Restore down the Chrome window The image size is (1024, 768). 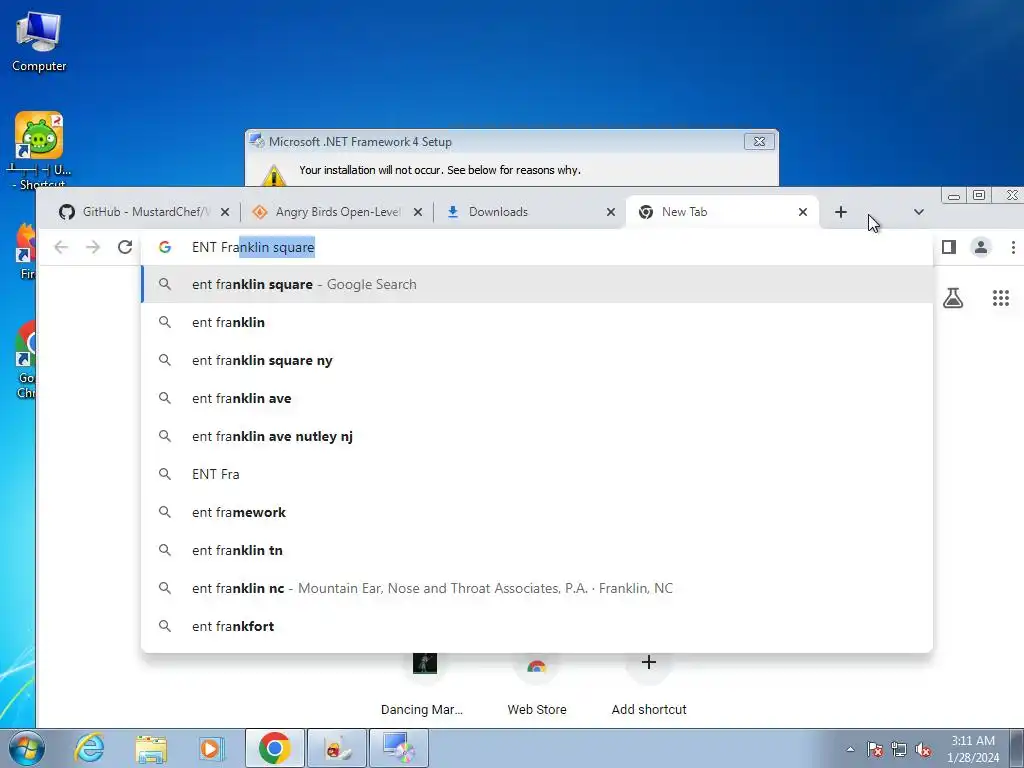click(979, 195)
